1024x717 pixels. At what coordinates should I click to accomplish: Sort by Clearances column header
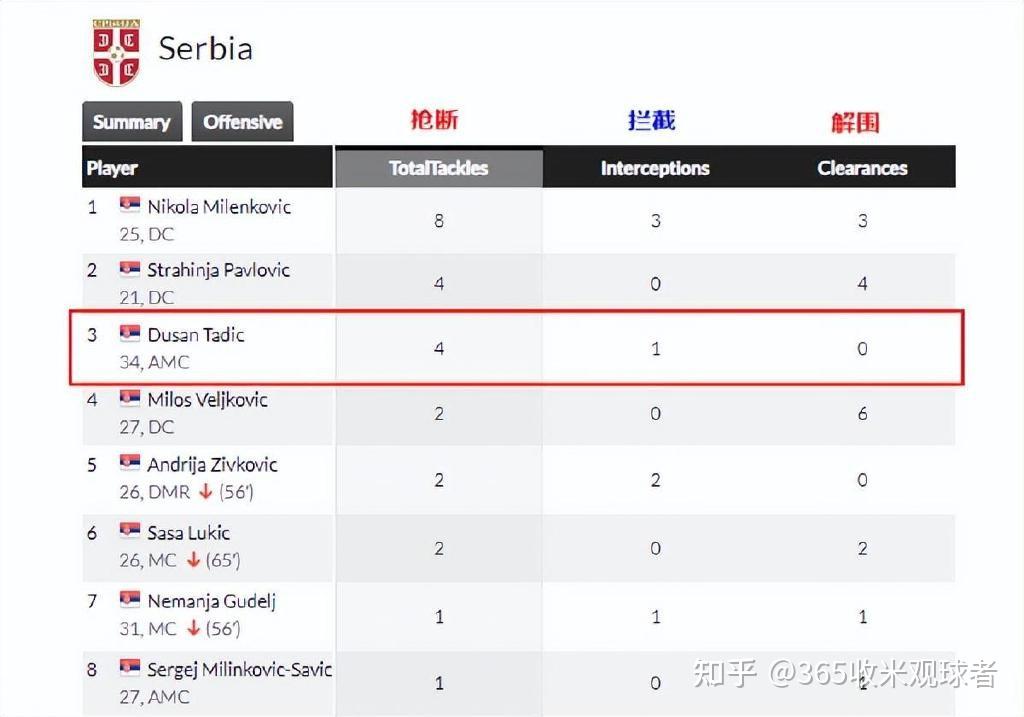click(x=862, y=168)
